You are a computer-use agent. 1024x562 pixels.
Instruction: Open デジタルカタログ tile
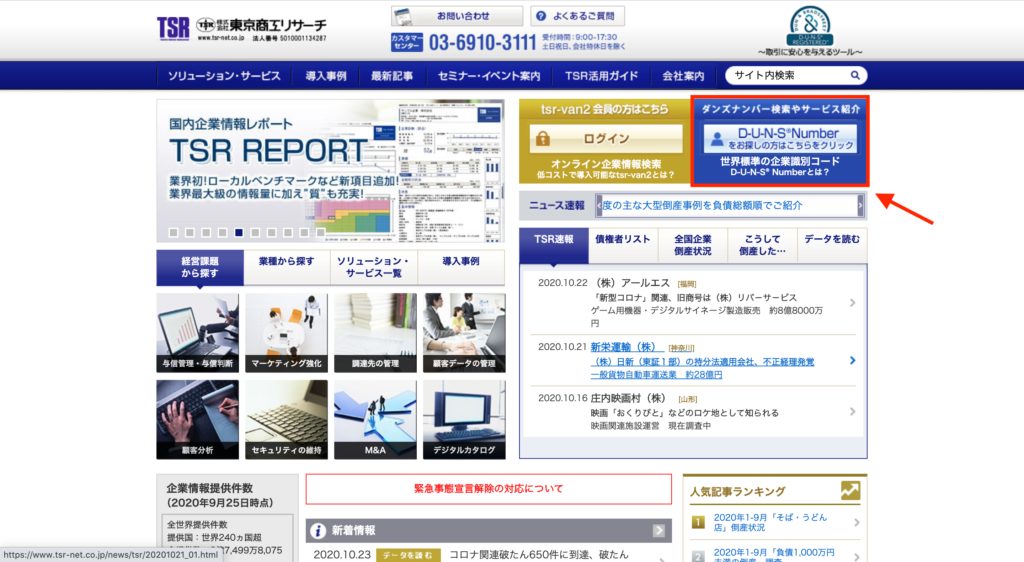click(x=464, y=420)
